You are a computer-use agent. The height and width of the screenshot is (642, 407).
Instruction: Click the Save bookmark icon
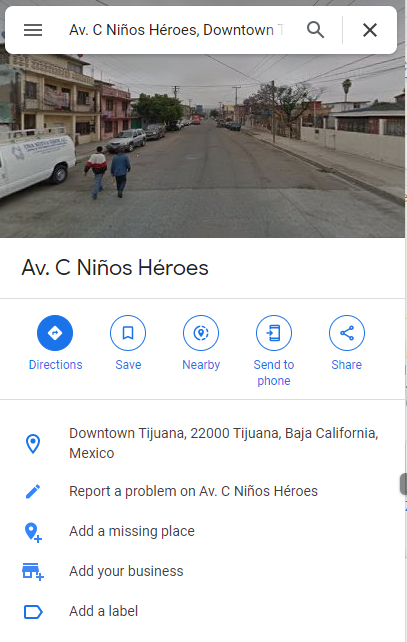128,333
